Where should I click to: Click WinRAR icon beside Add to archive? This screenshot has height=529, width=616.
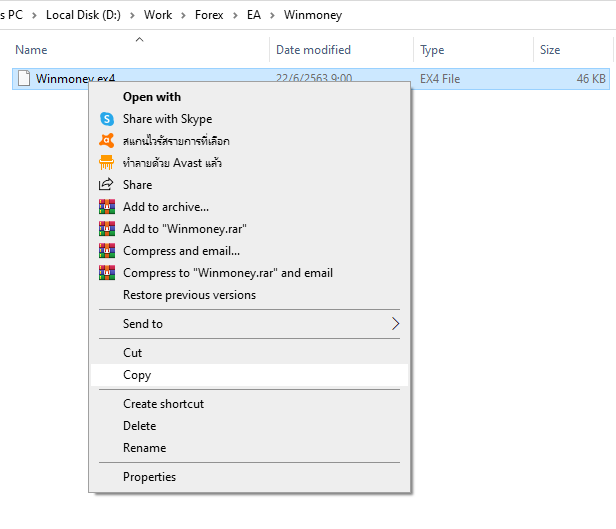tap(107, 207)
